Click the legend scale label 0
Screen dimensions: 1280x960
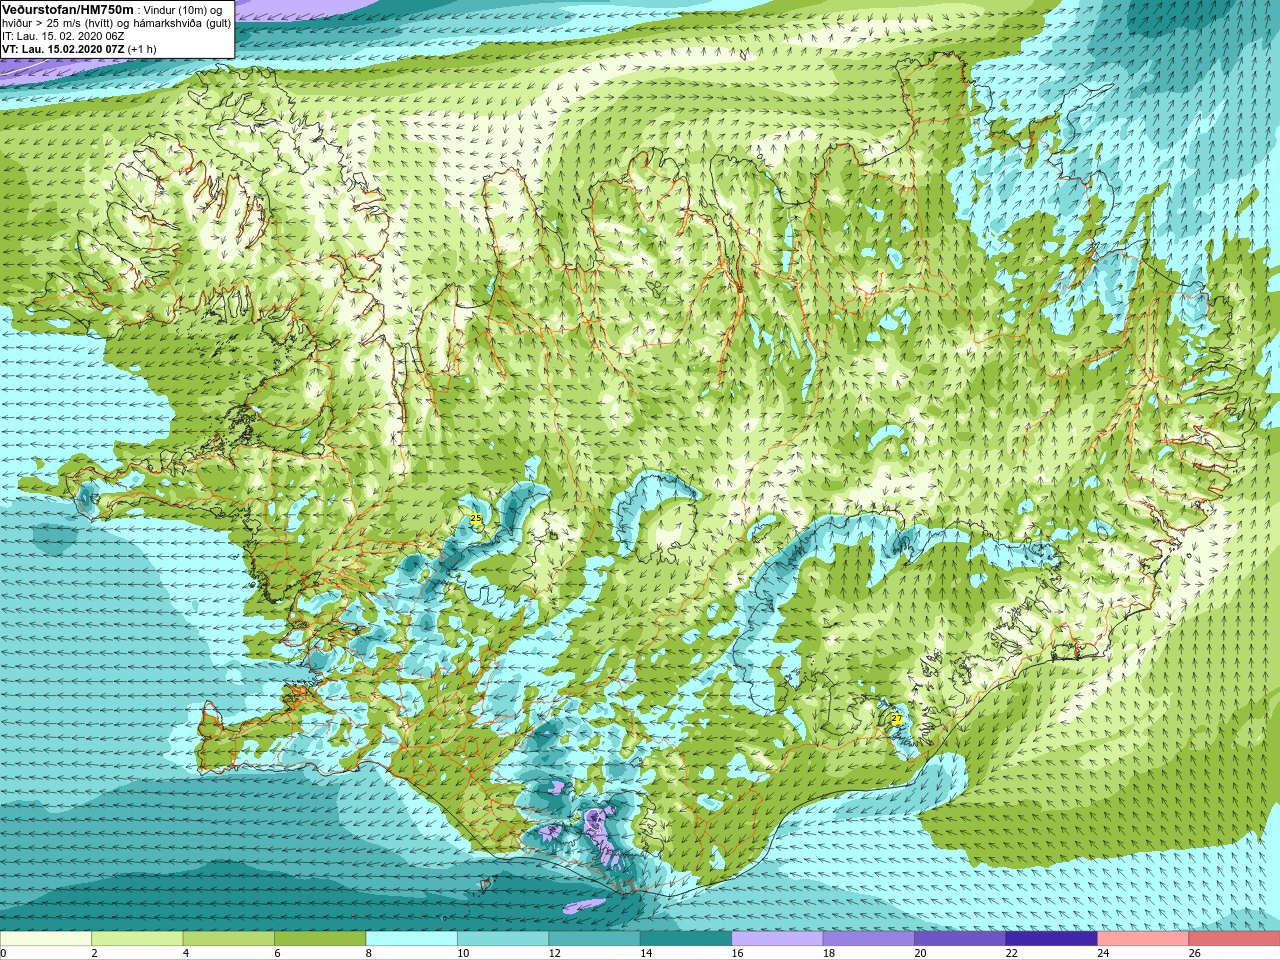3,953
